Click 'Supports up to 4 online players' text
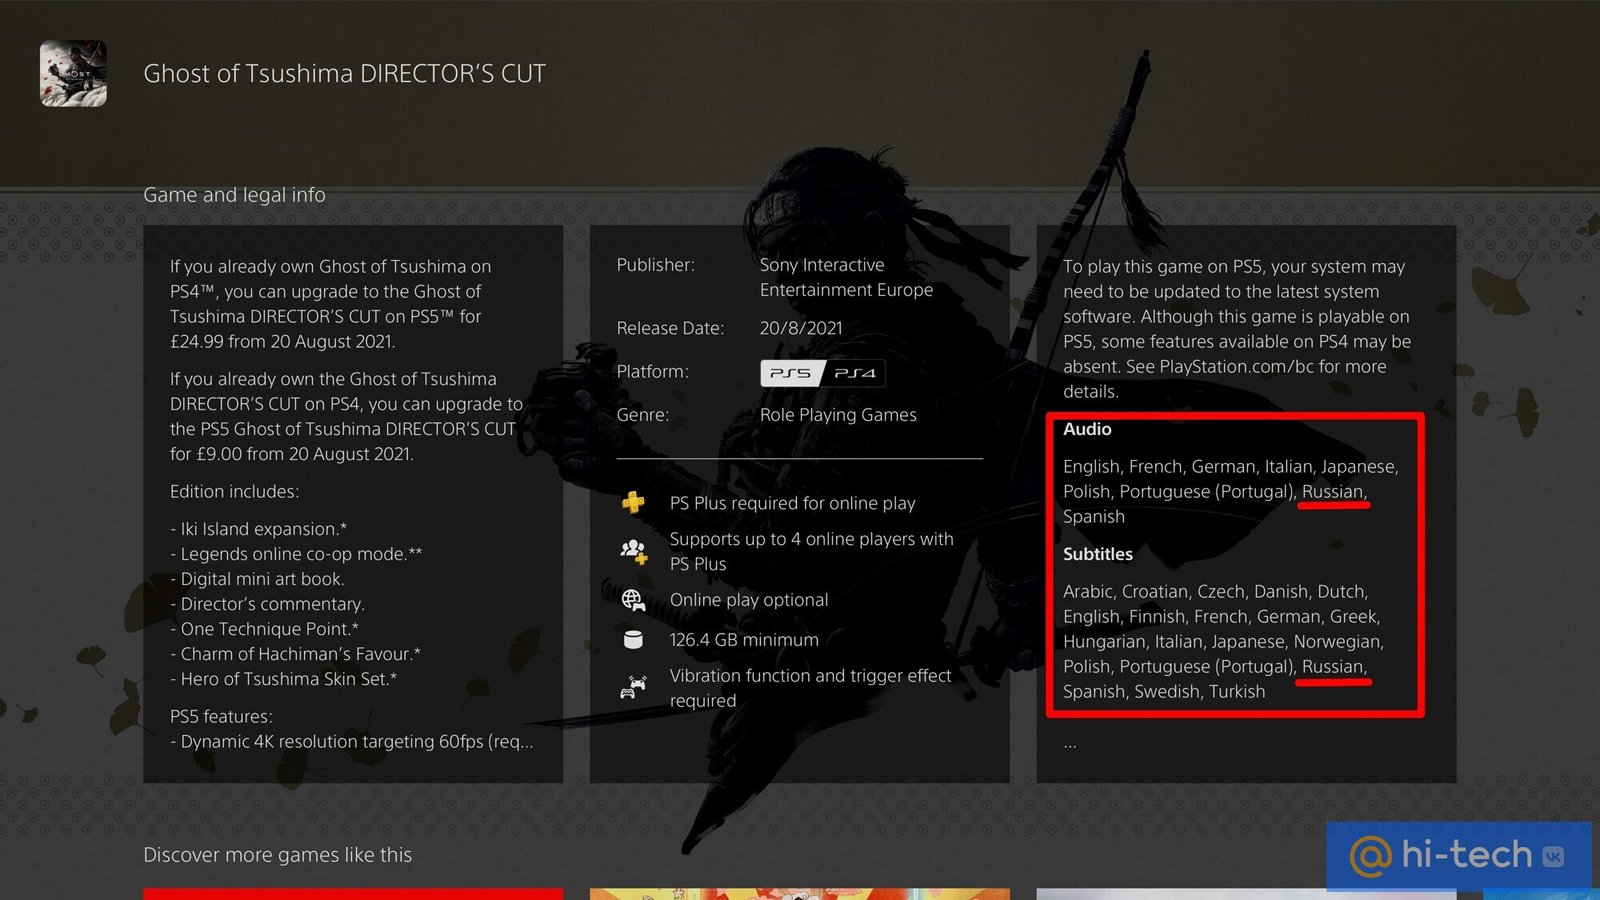Viewport: 1600px width, 900px height. 812,551
